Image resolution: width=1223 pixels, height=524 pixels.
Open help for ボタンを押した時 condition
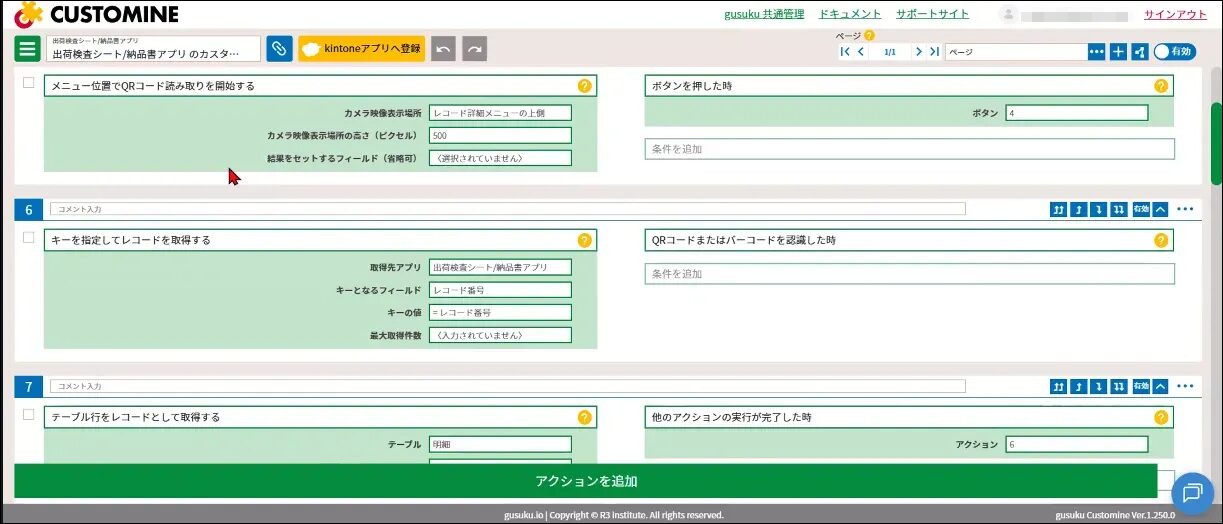pos(1161,86)
